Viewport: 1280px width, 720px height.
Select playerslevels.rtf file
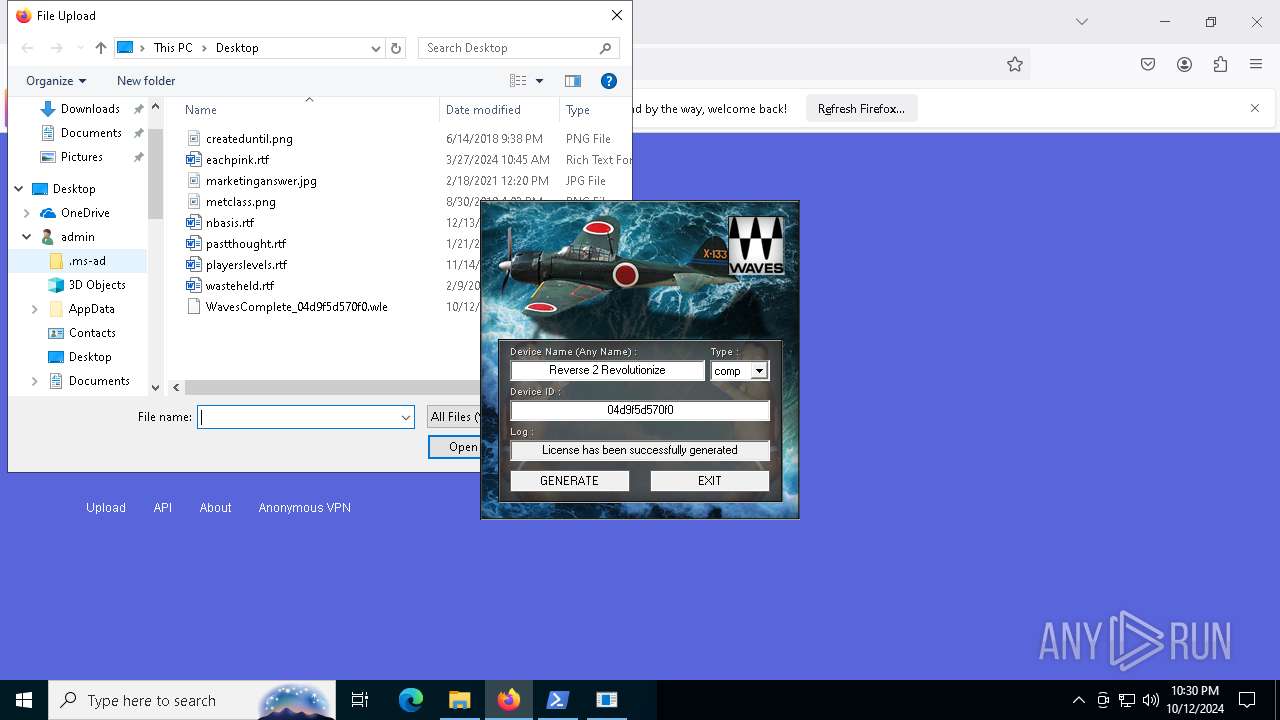tap(246, 265)
